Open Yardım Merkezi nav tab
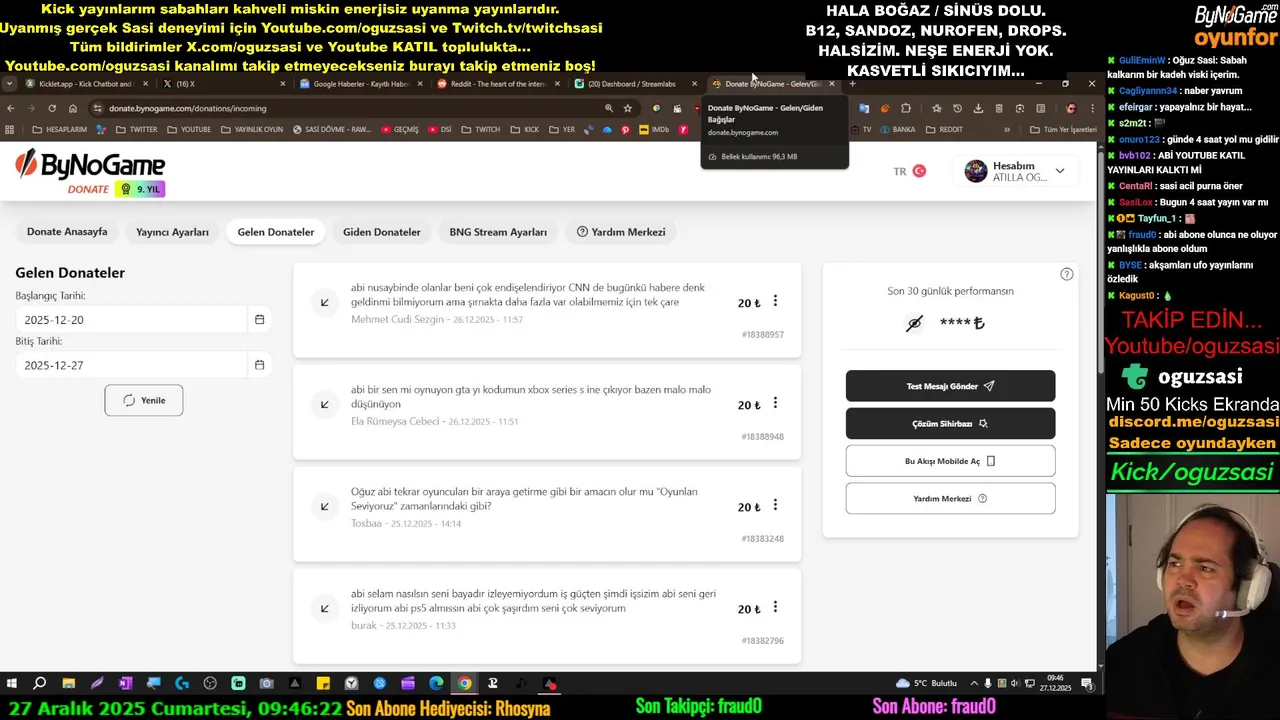Image resolution: width=1280 pixels, height=720 pixels. [621, 232]
